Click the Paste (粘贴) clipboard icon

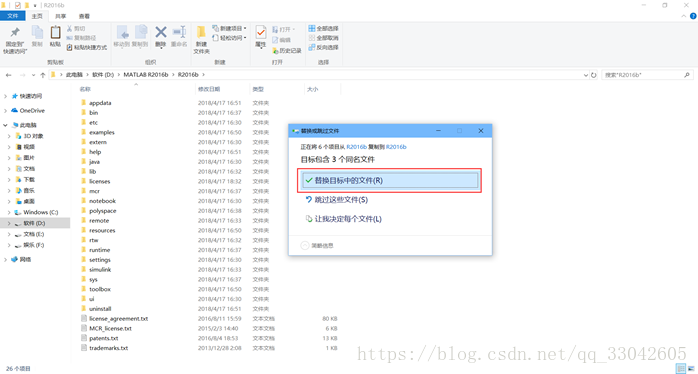coord(55,33)
